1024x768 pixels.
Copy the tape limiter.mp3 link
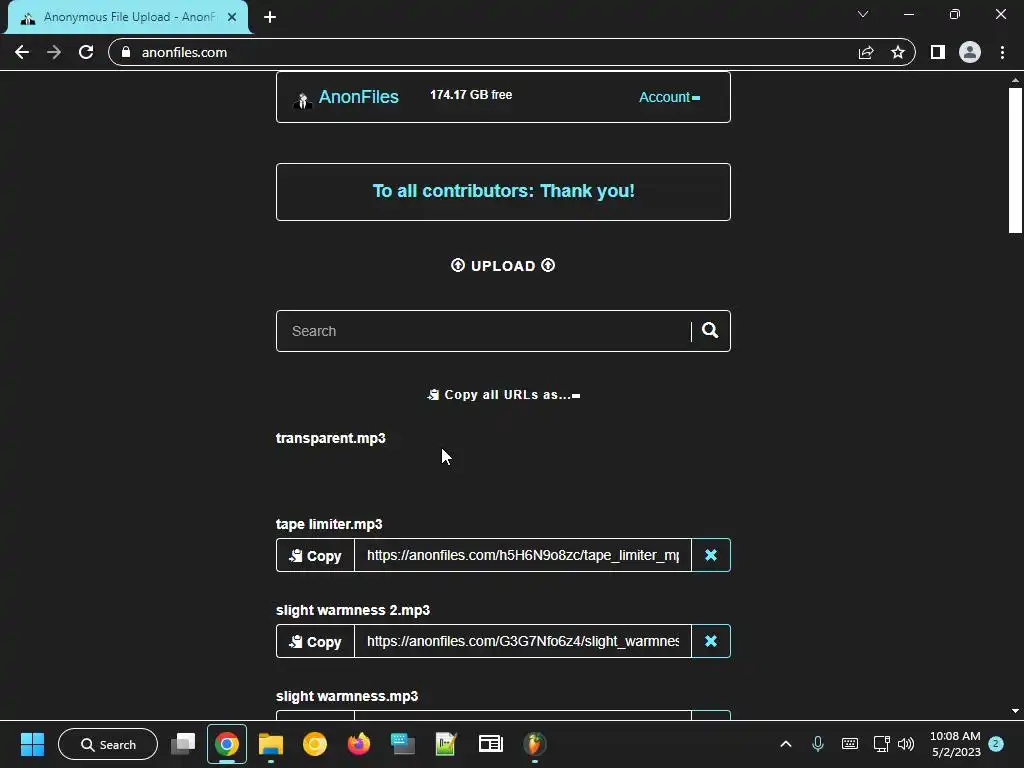[315, 555]
